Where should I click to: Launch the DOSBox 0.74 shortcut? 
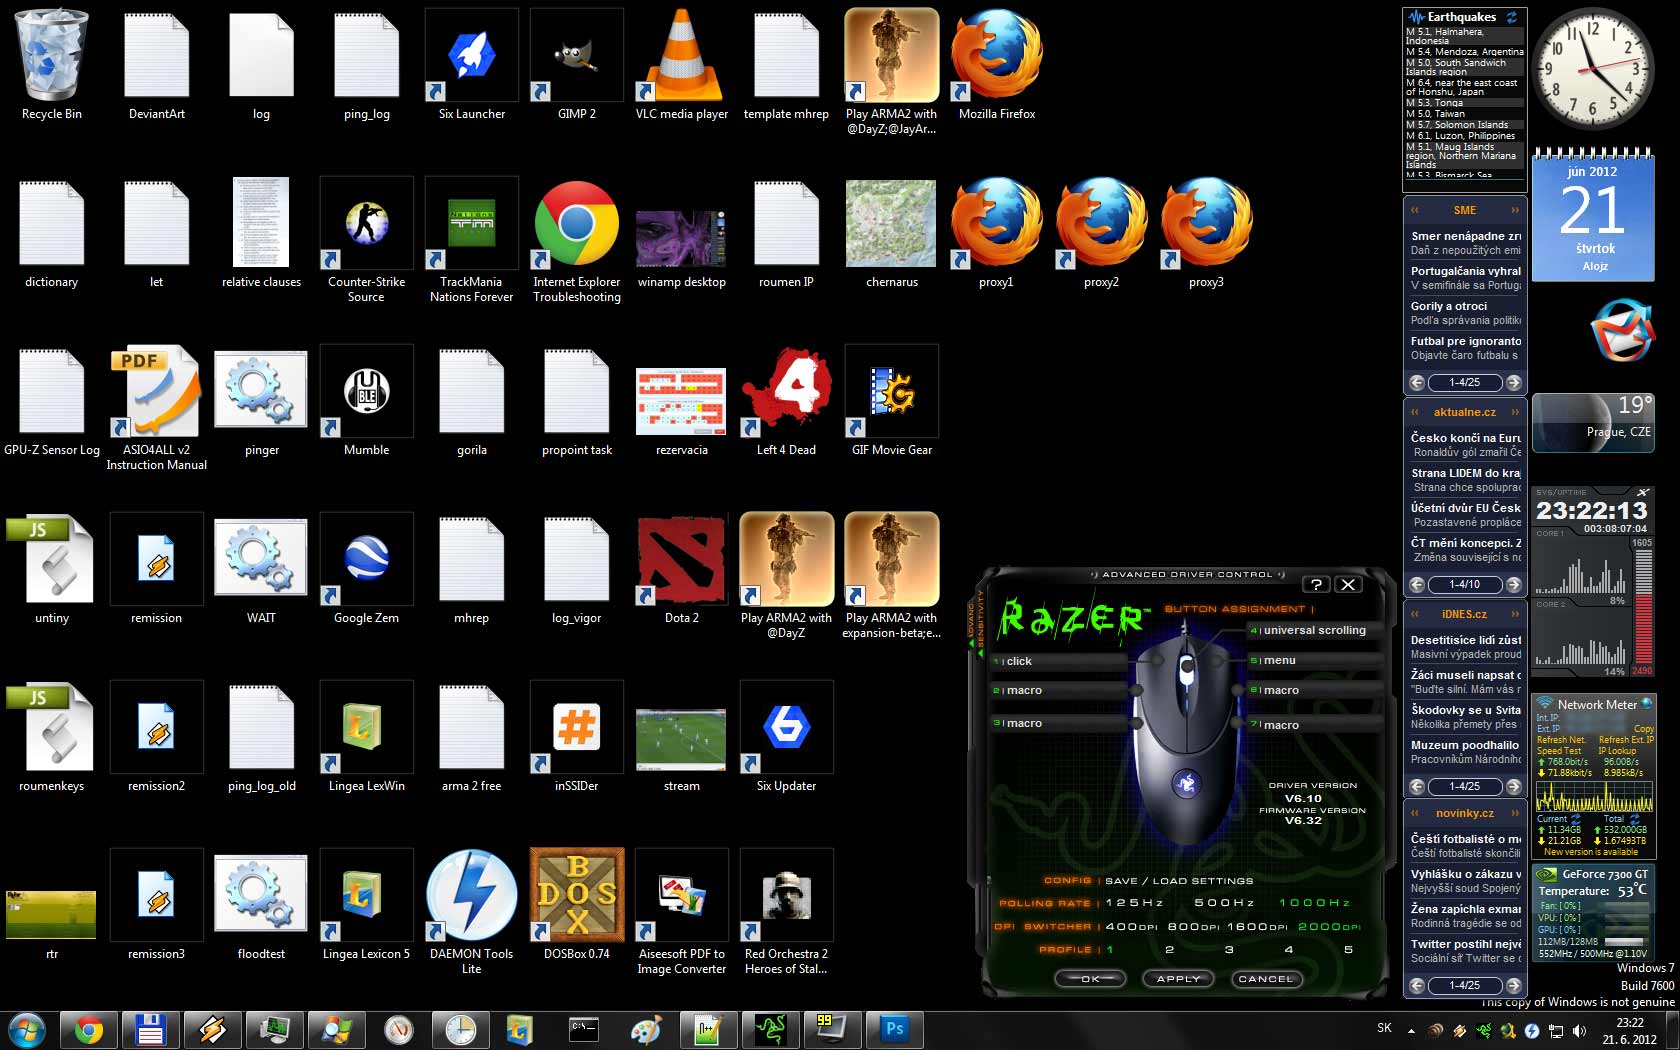577,904
